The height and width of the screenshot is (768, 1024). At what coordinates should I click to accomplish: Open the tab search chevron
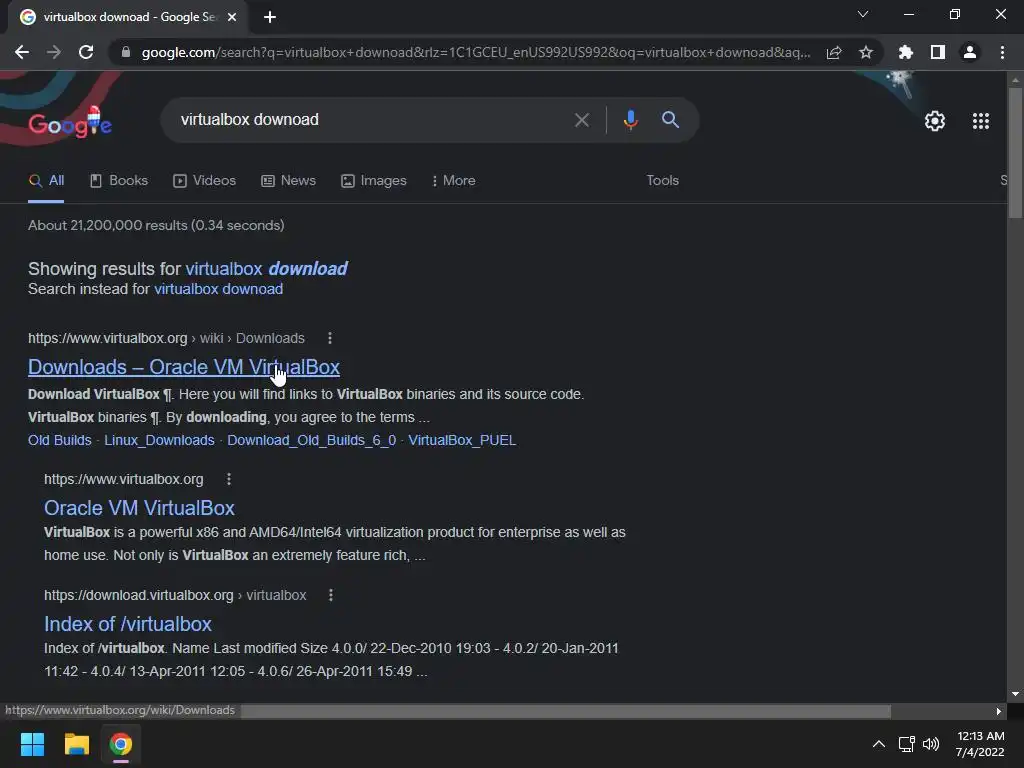pos(863,14)
